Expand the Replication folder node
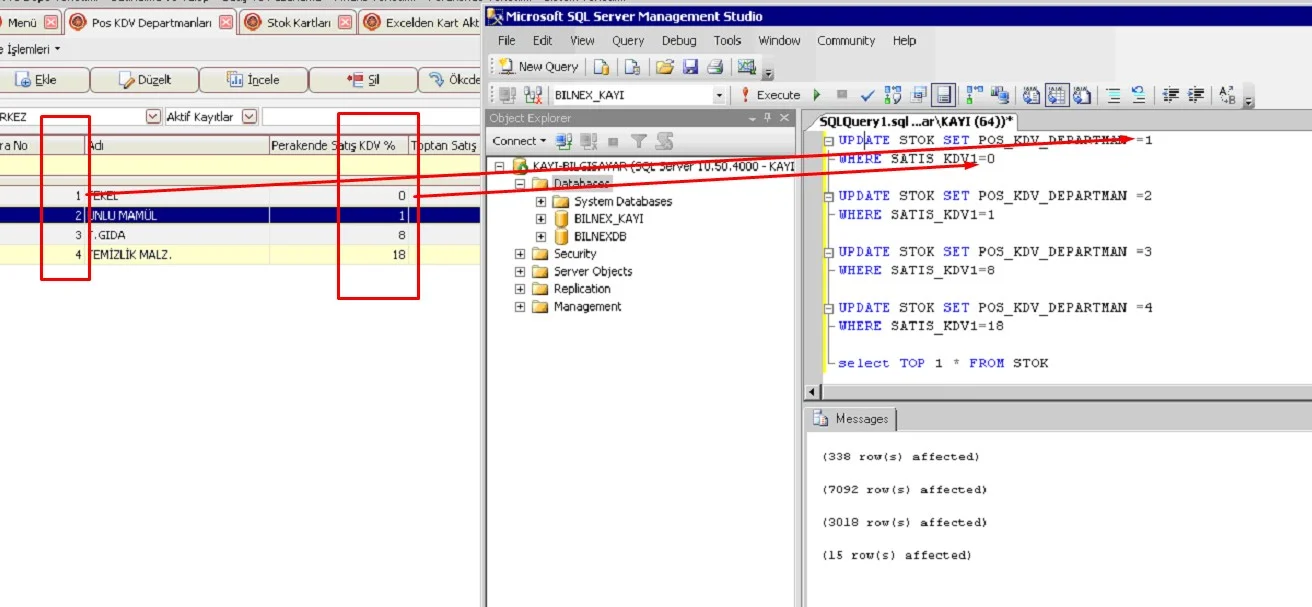The height and width of the screenshot is (607, 1312). 520,289
